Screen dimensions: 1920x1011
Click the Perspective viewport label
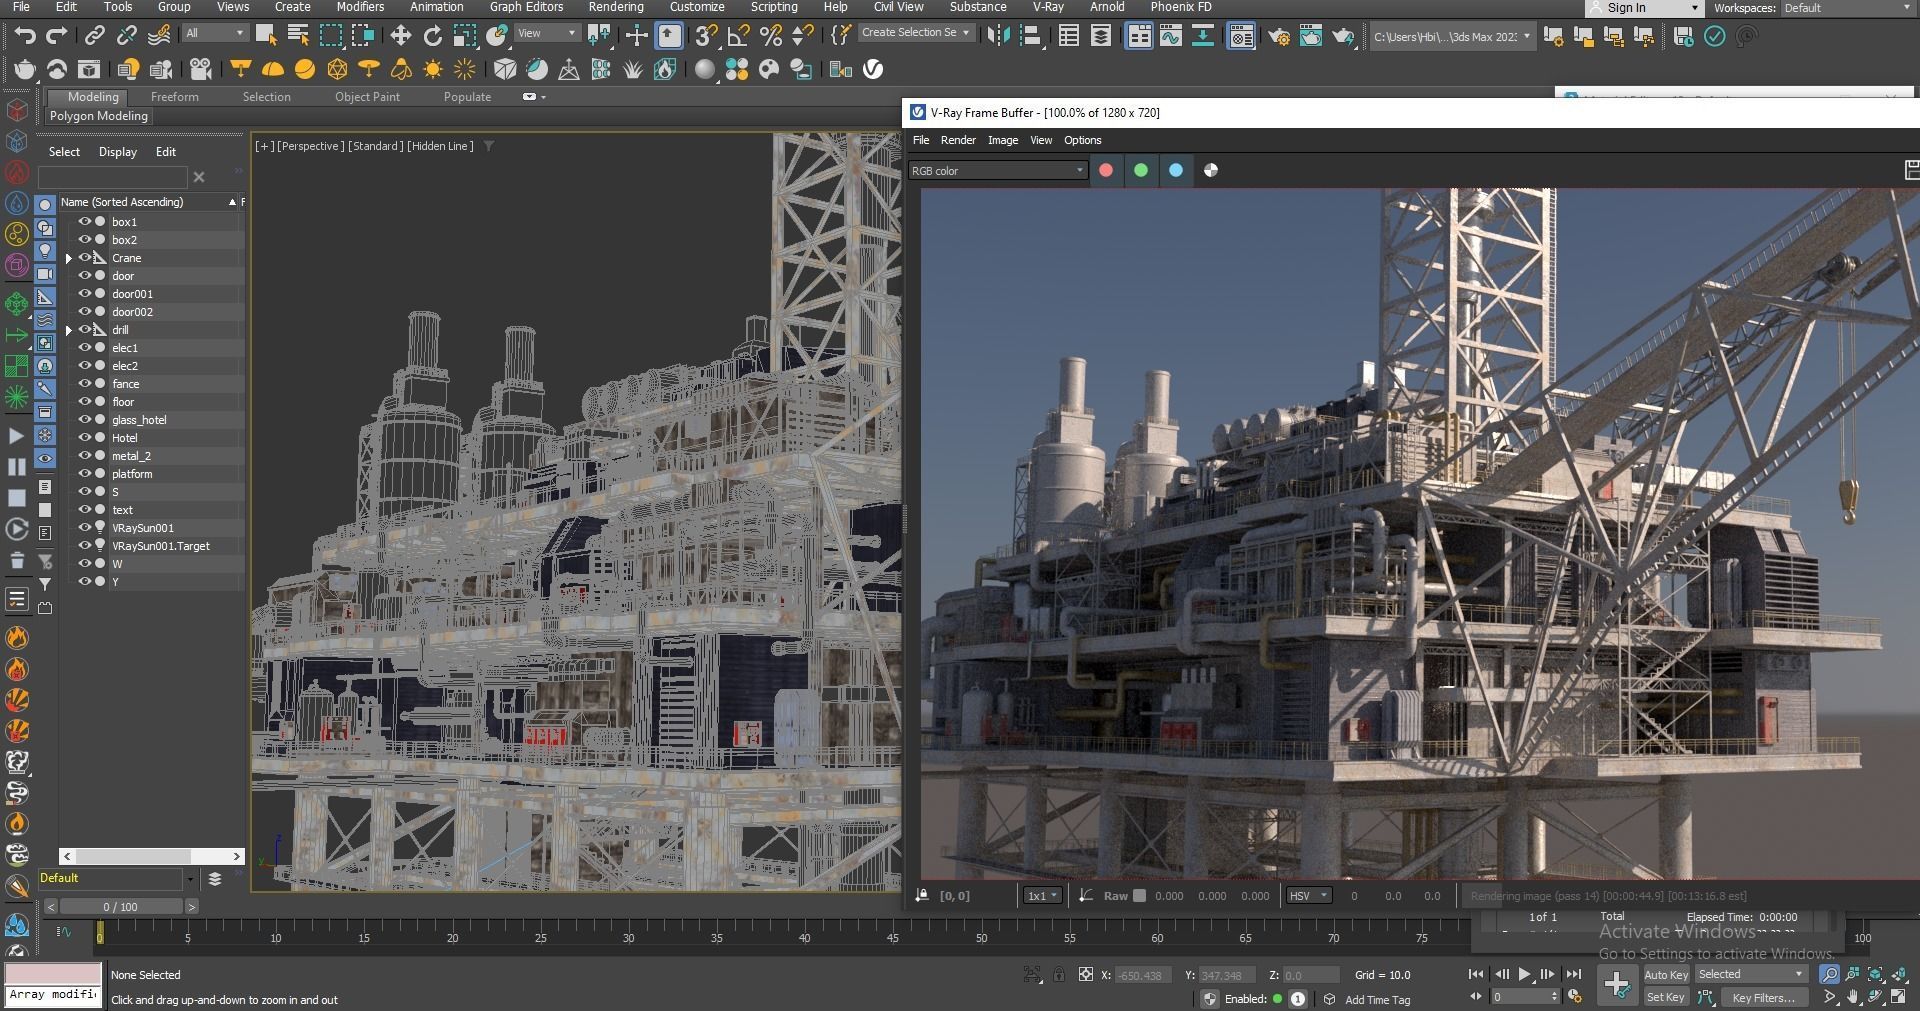coord(309,146)
